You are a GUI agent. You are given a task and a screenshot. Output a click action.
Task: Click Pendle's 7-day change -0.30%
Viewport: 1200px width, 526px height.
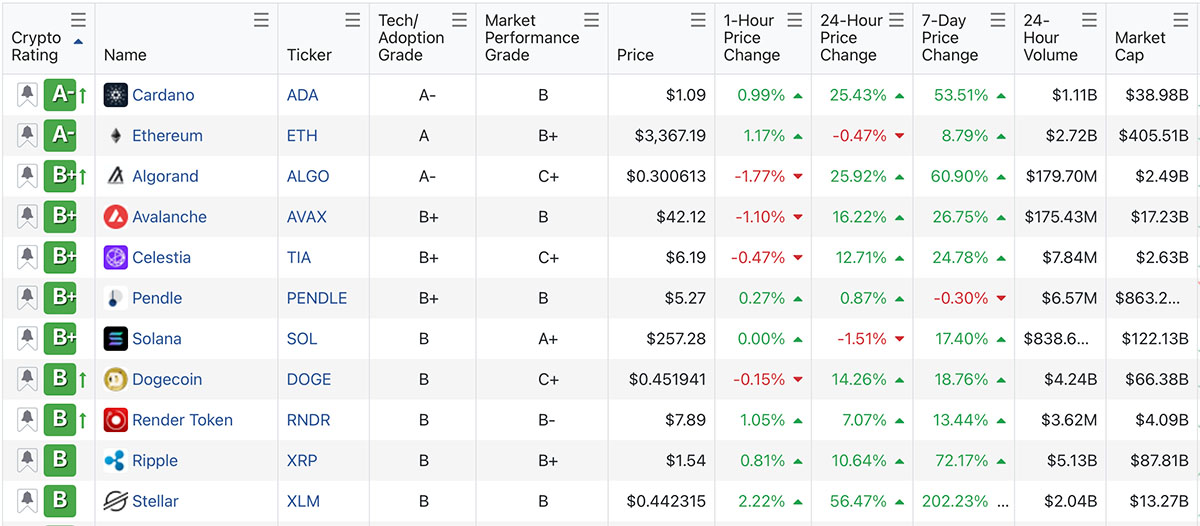960,298
